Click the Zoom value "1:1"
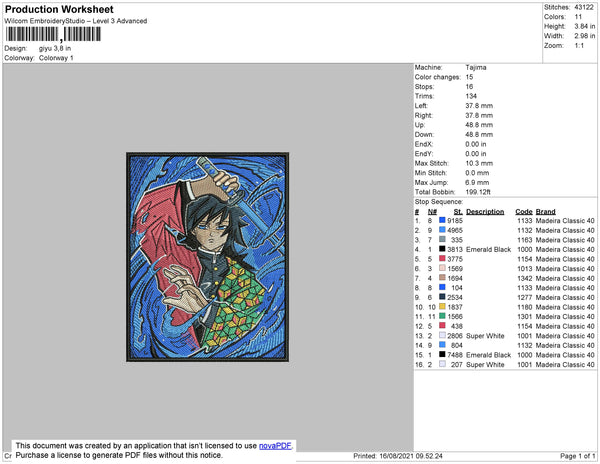The image size is (600, 464). [x=579, y=46]
